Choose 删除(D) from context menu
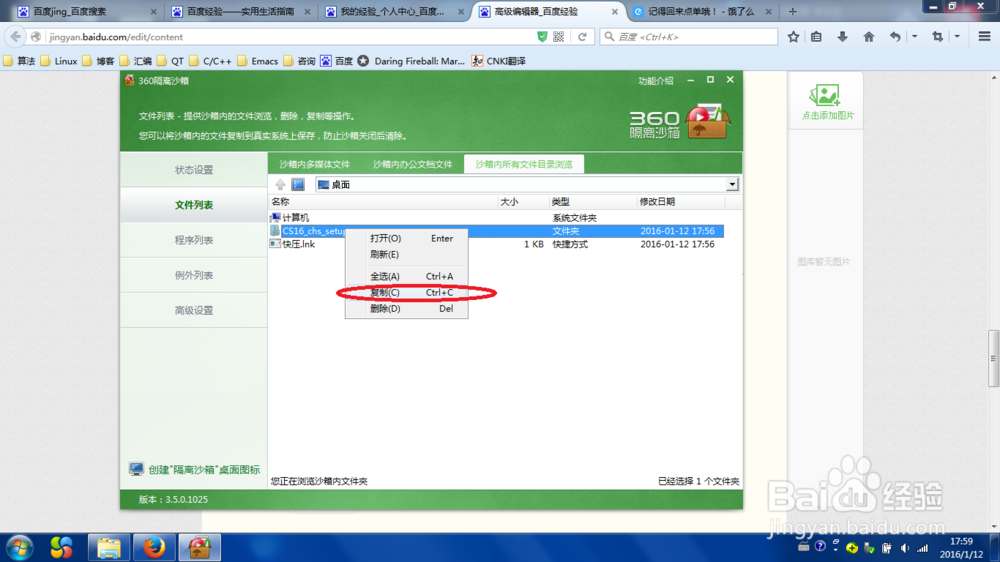This screenshot has height=562, width=1000. 406,308
